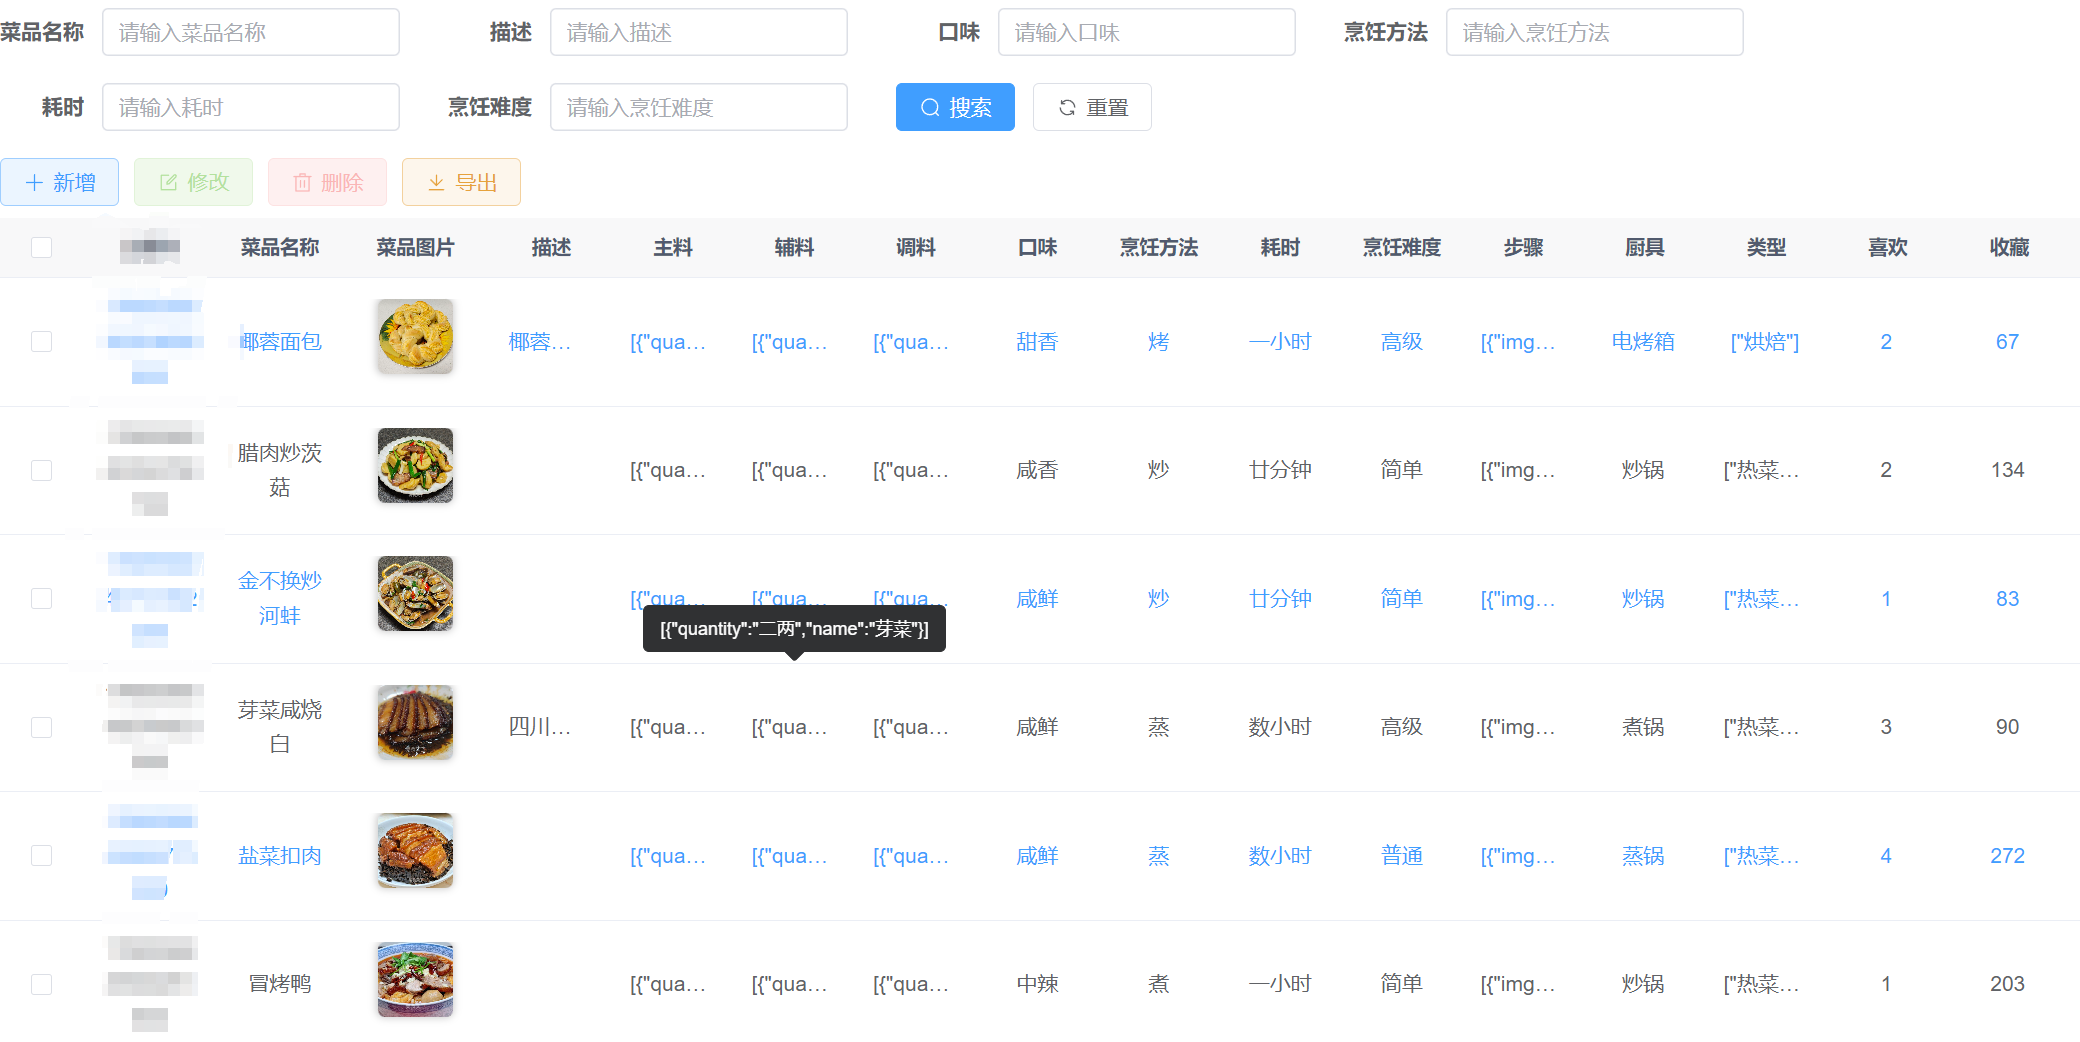This screenshot has height=1042, width=2080.
Task: Click the 厨具 column header
Action: (1645, 247)
